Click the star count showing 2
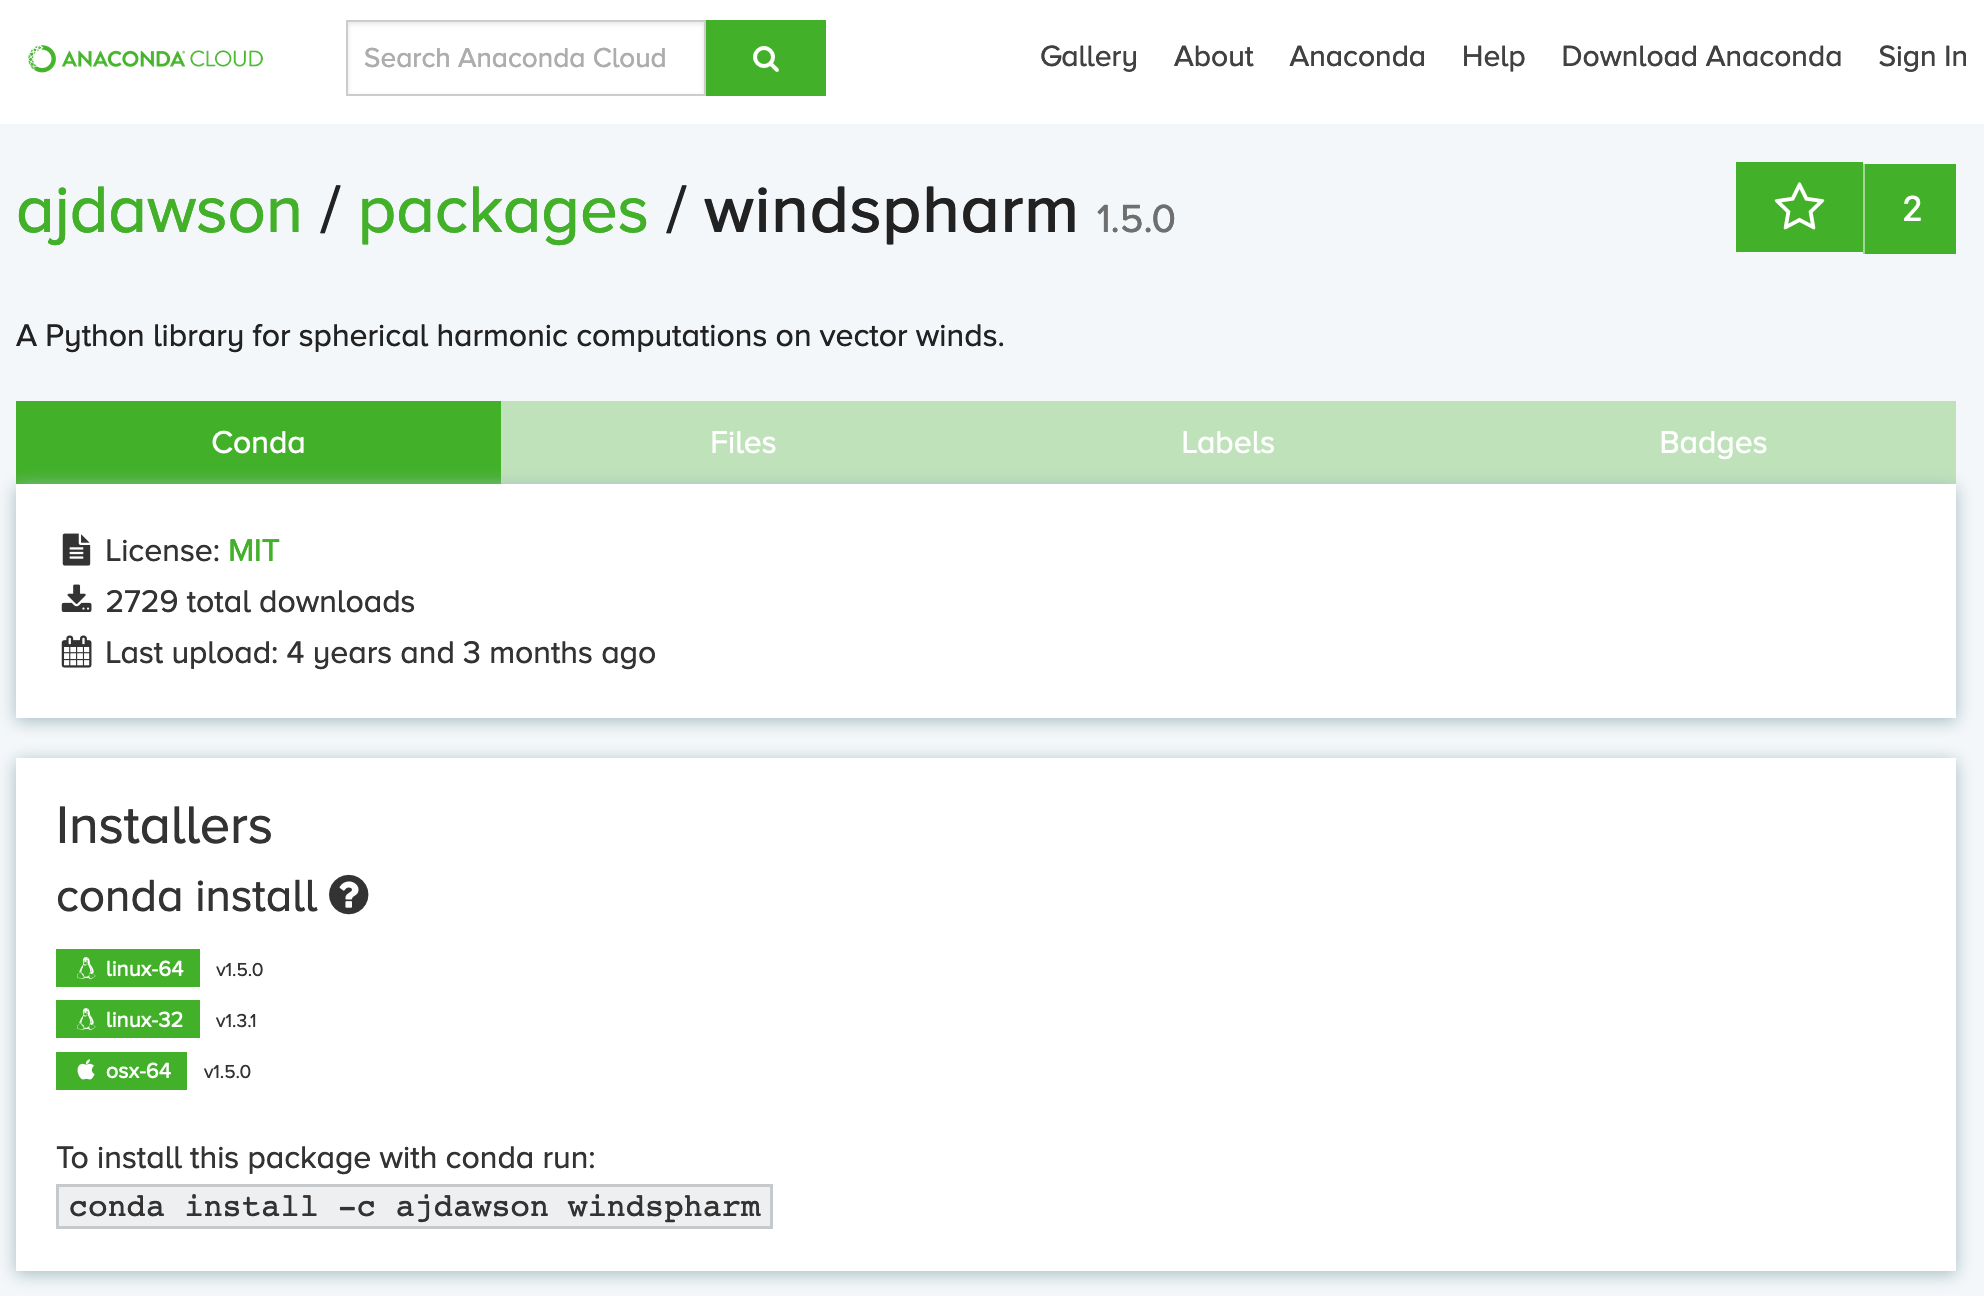The width and height of the screenshot is (1984, 1296). [1911, 208]
